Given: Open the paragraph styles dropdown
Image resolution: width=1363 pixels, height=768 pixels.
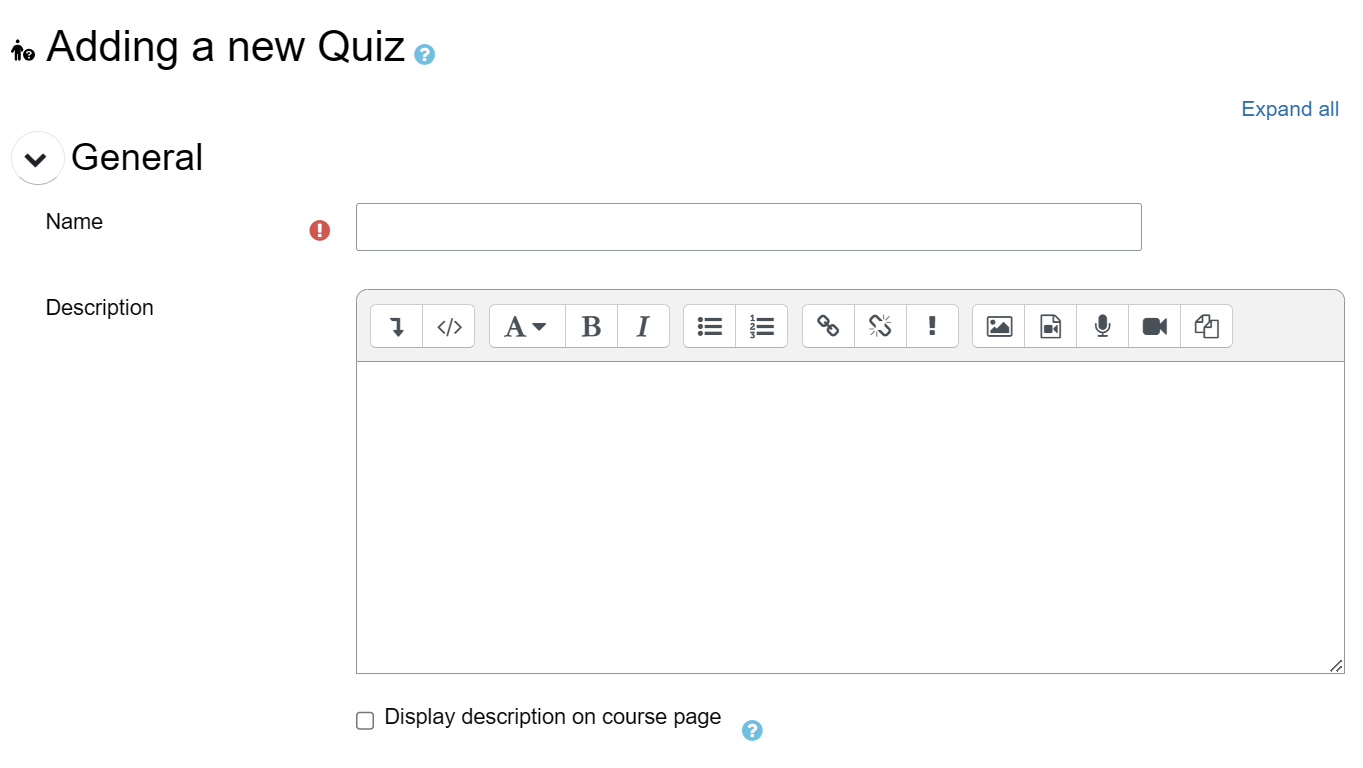Looking at the screenshot, I should click(527, 326).
